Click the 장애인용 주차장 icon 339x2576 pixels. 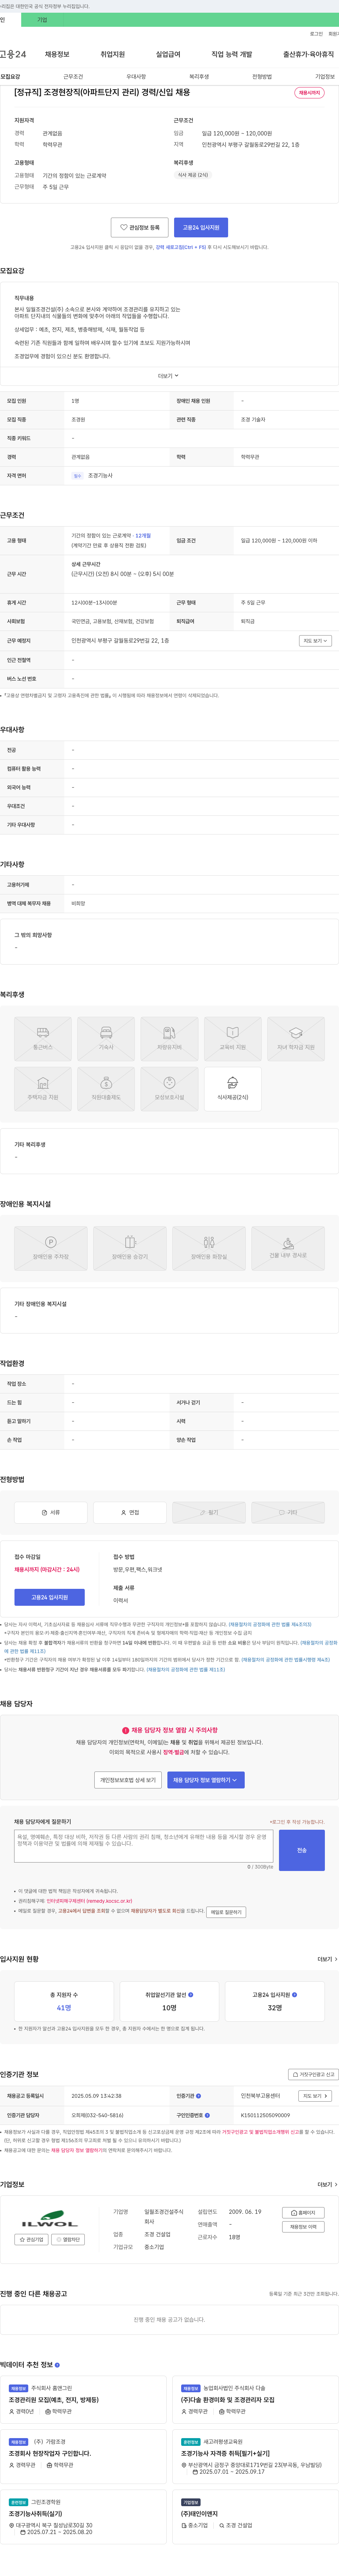(x=51, y=1248)
